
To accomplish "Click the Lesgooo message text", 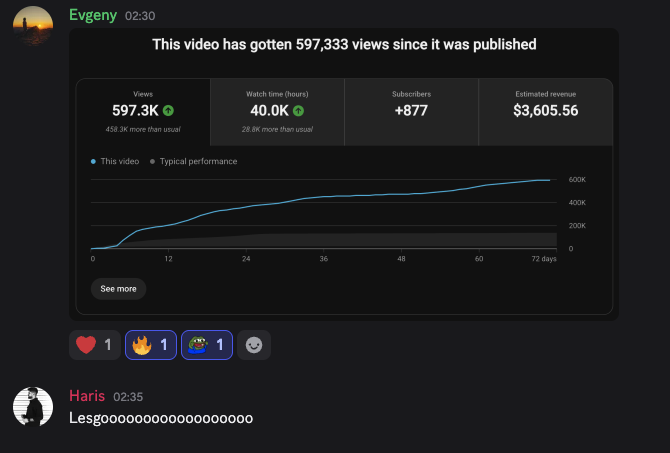I will (161, 418).
